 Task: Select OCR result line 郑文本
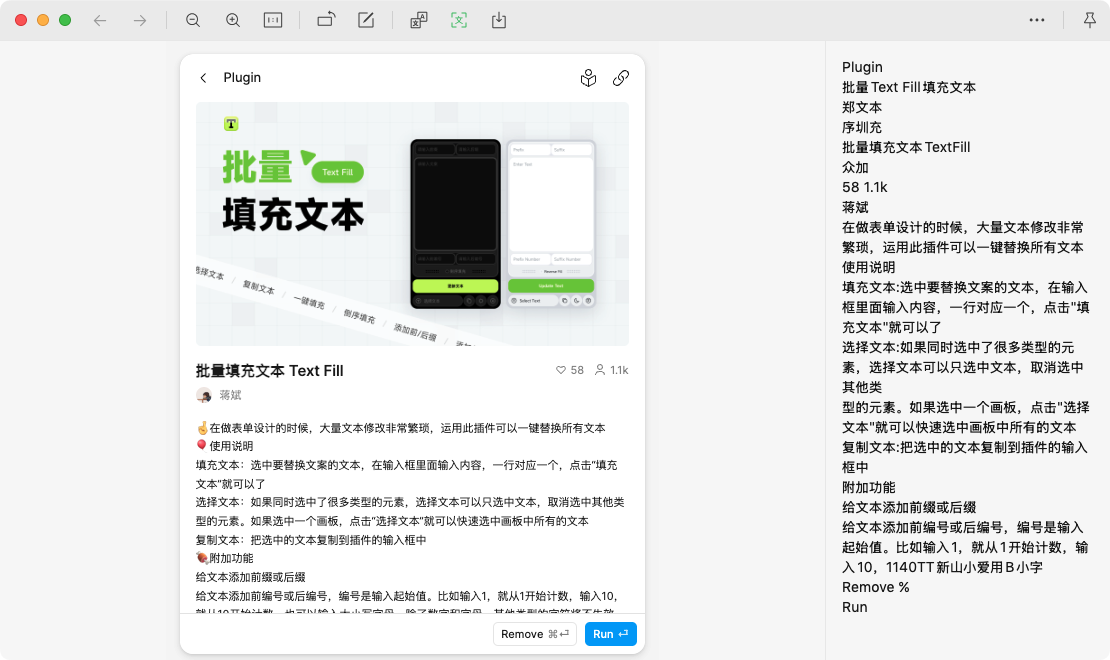pos(862,107)
